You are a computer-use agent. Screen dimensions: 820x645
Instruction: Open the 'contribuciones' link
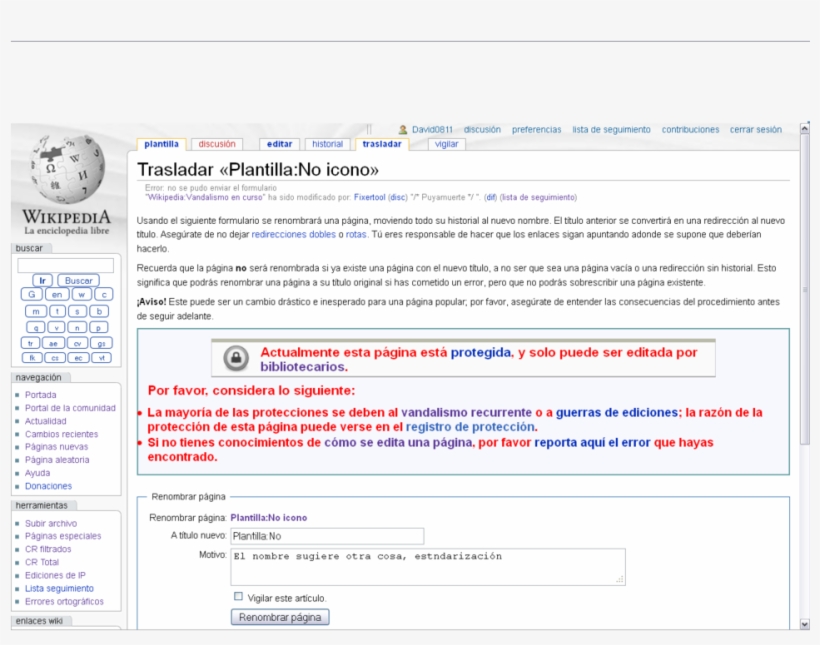point(690,130)
